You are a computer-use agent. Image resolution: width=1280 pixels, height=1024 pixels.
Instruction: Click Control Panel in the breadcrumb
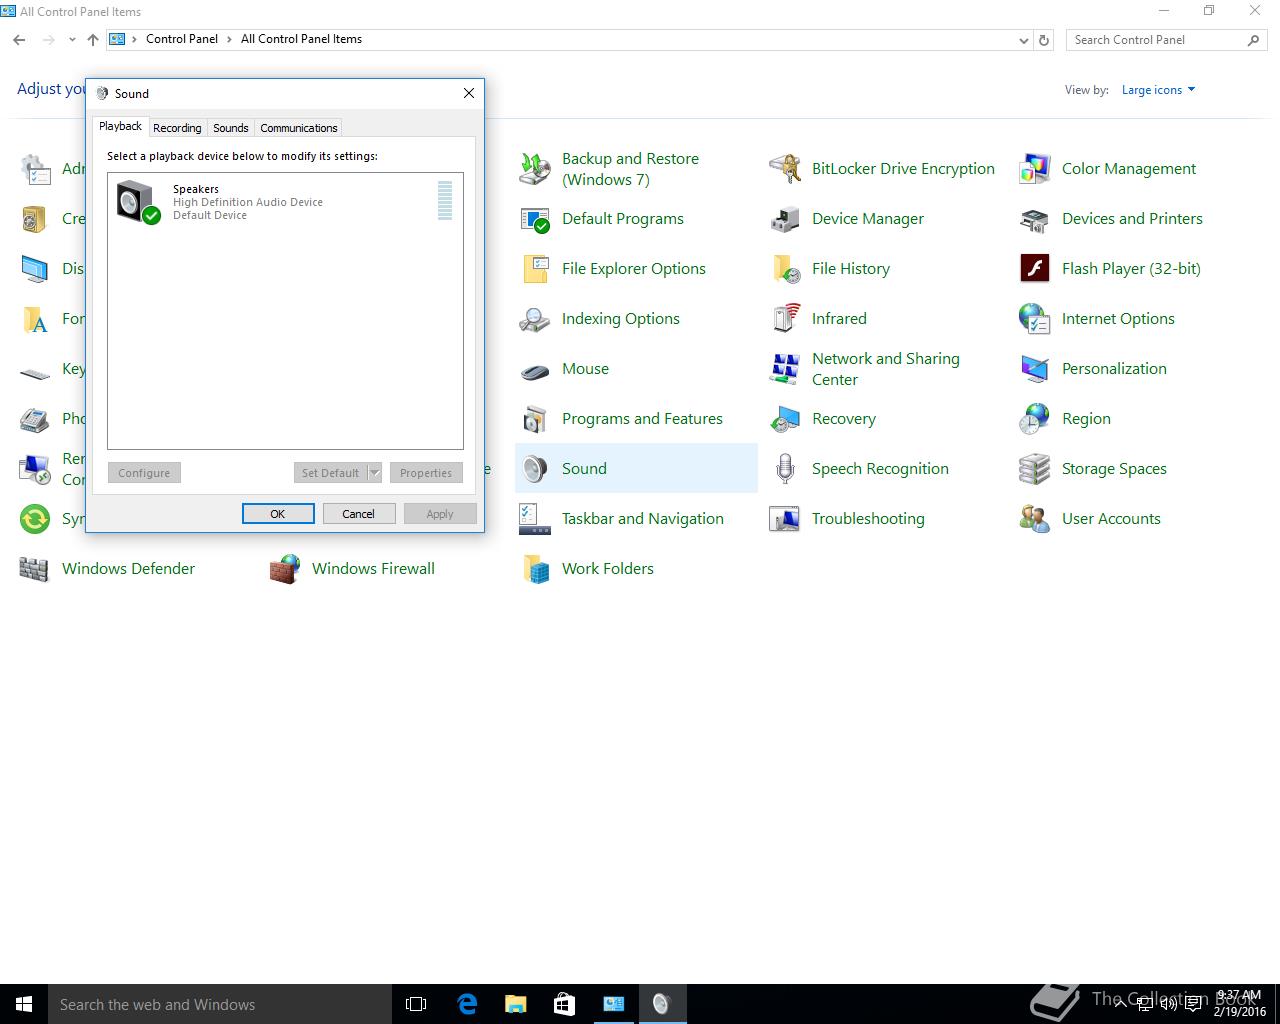(x=182, y=39)
